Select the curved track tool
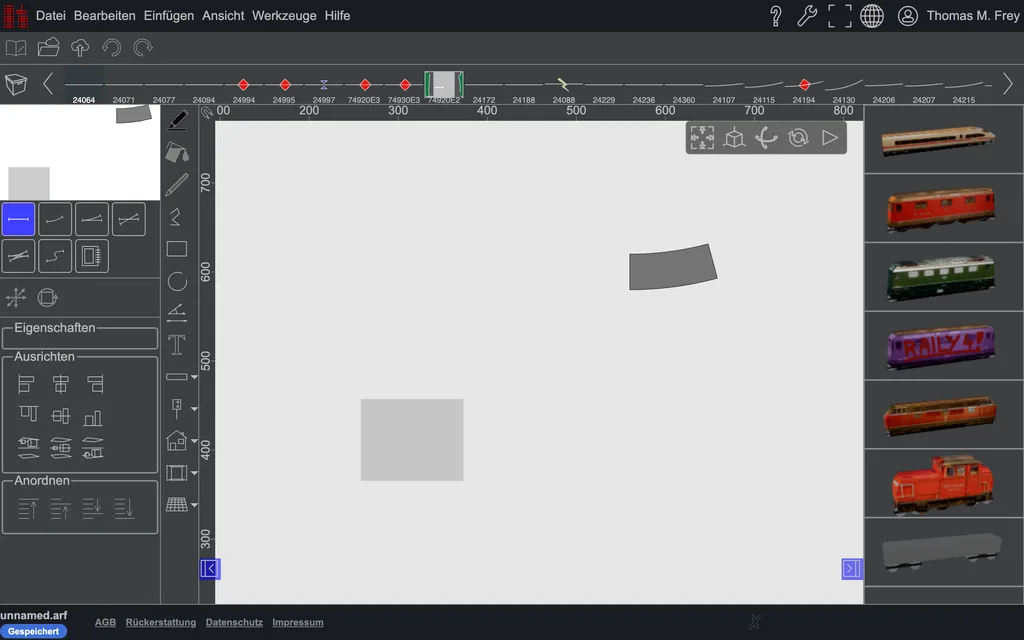This screenshot has width=1024, height=640. coord(55,219)
